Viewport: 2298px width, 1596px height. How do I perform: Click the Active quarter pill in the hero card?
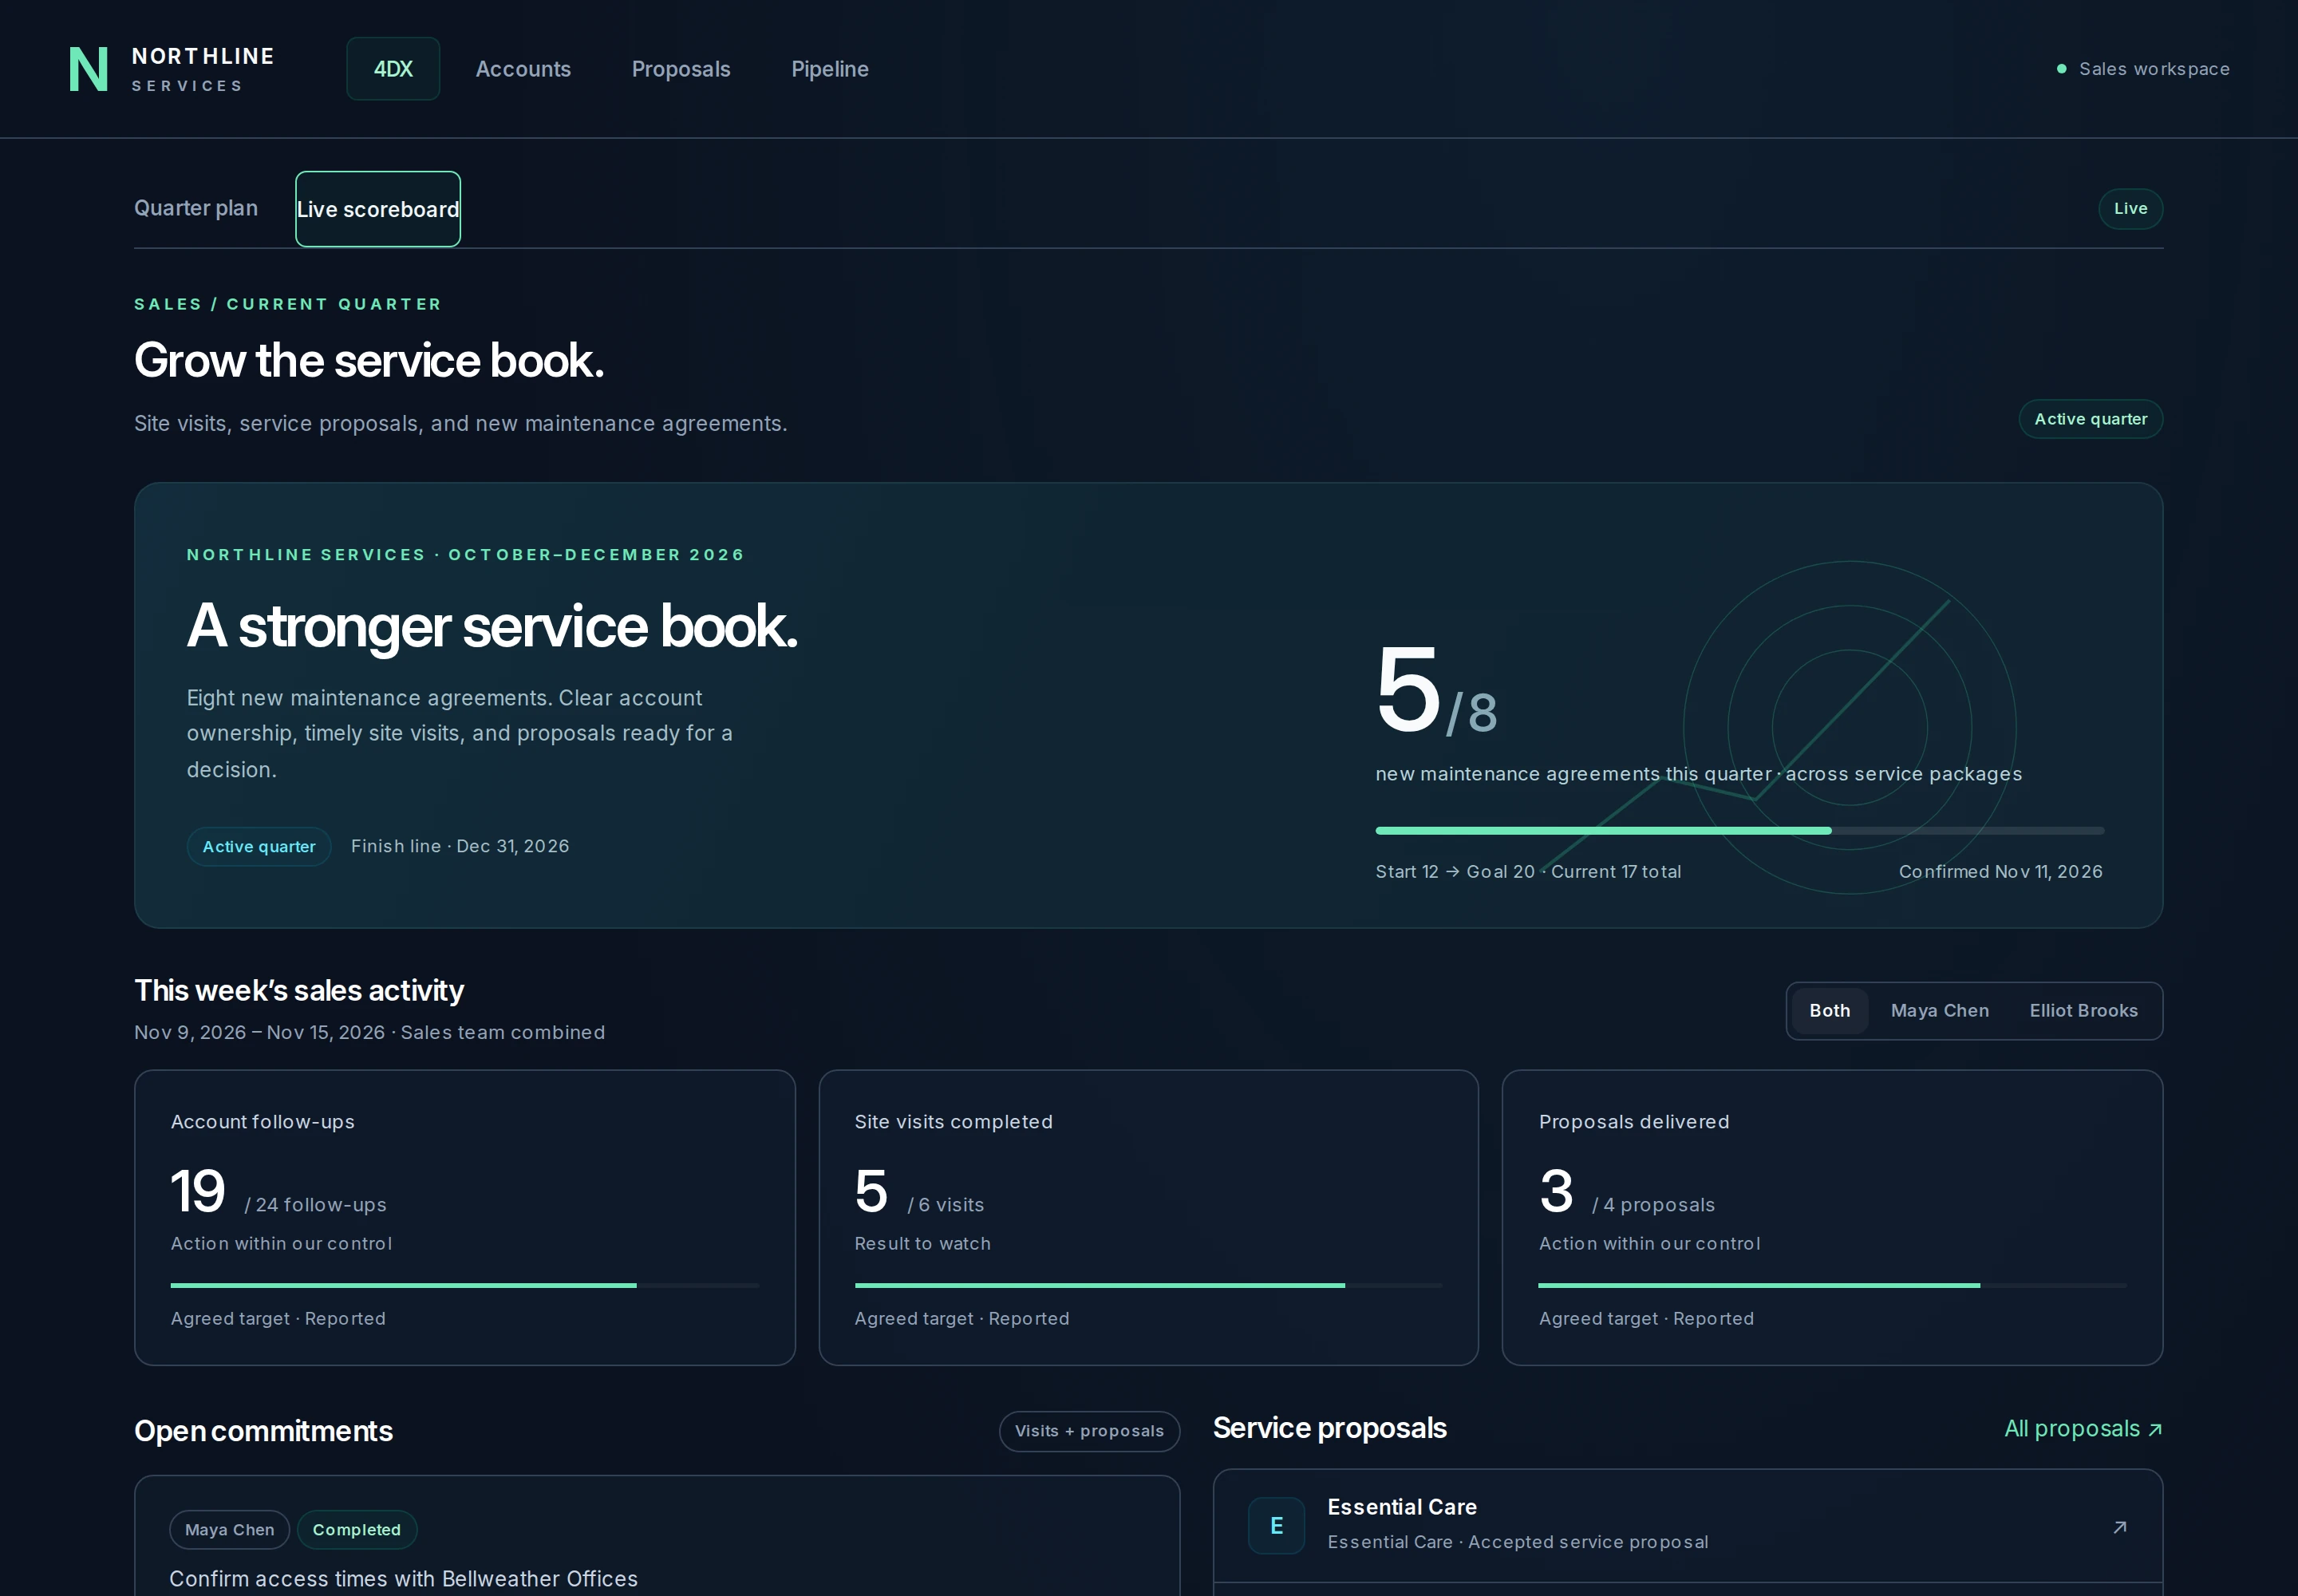tap(259, 847)
